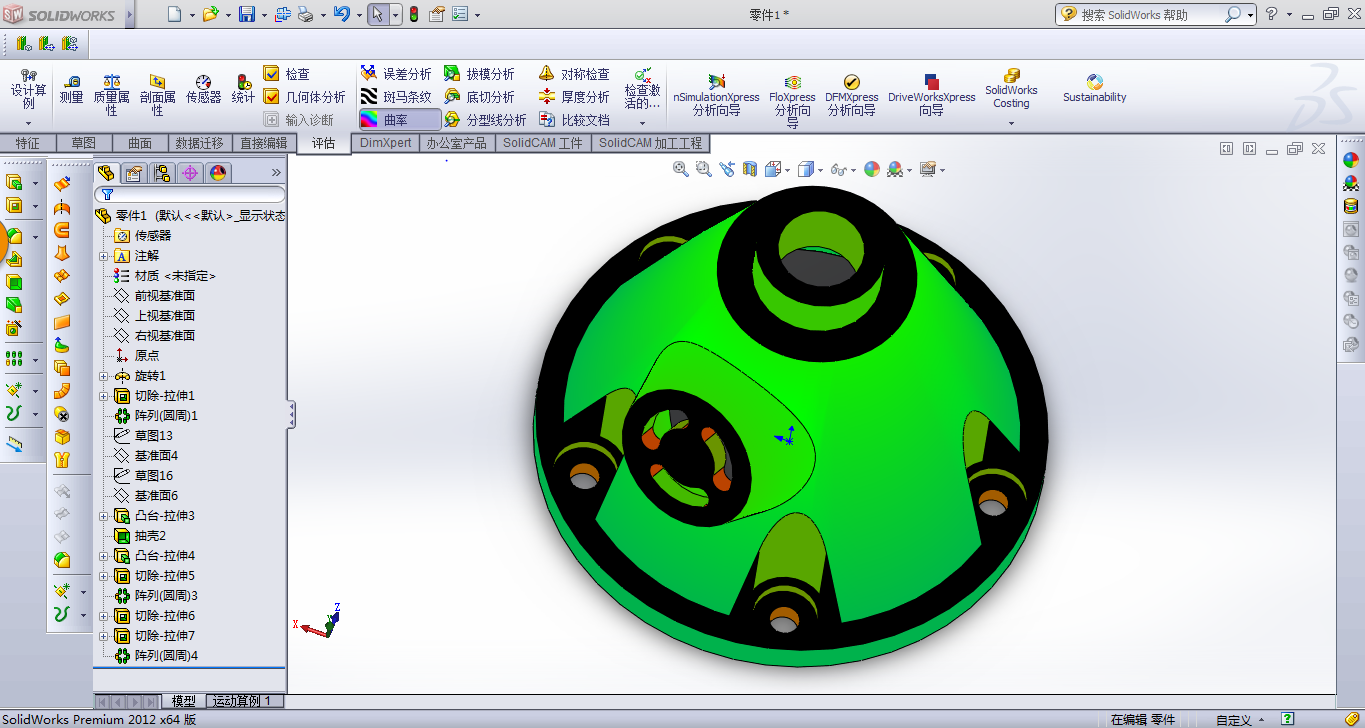The height and width of the screenshot is (728, 1365).
Task: Click the 自定义 units dropdown in status bar
Action: [1240, 719]
